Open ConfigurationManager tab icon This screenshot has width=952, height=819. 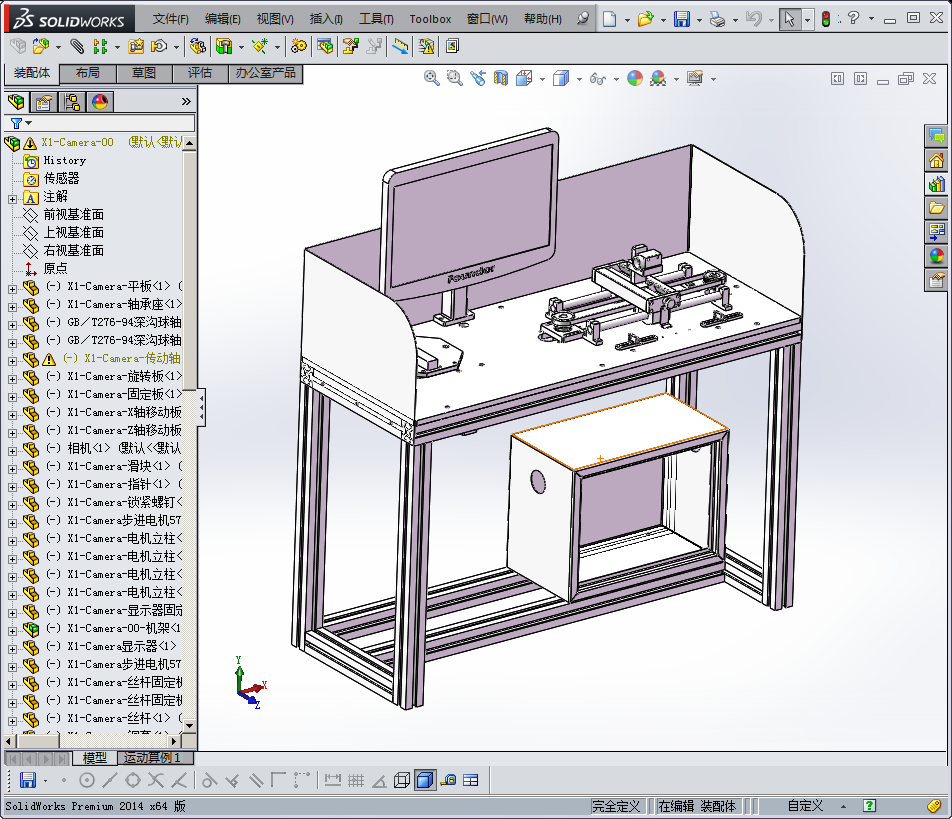tap(72, 102)
